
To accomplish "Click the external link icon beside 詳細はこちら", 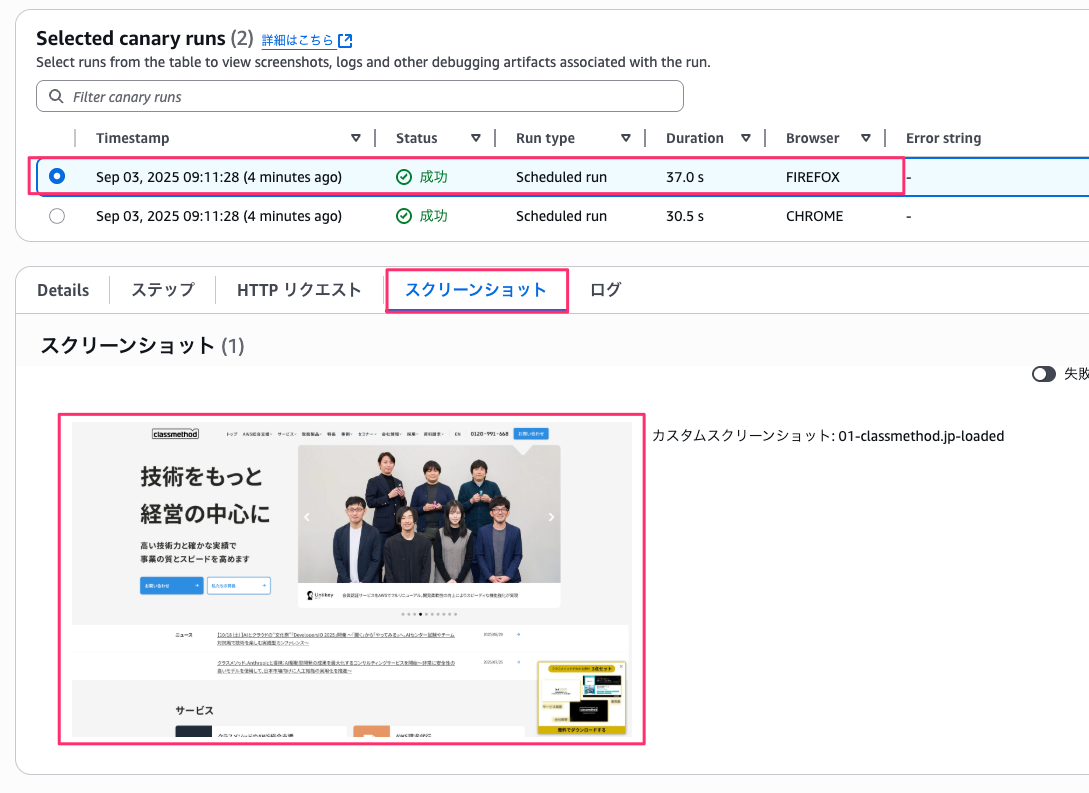I will pyautogui.click(x=345, y=40).
